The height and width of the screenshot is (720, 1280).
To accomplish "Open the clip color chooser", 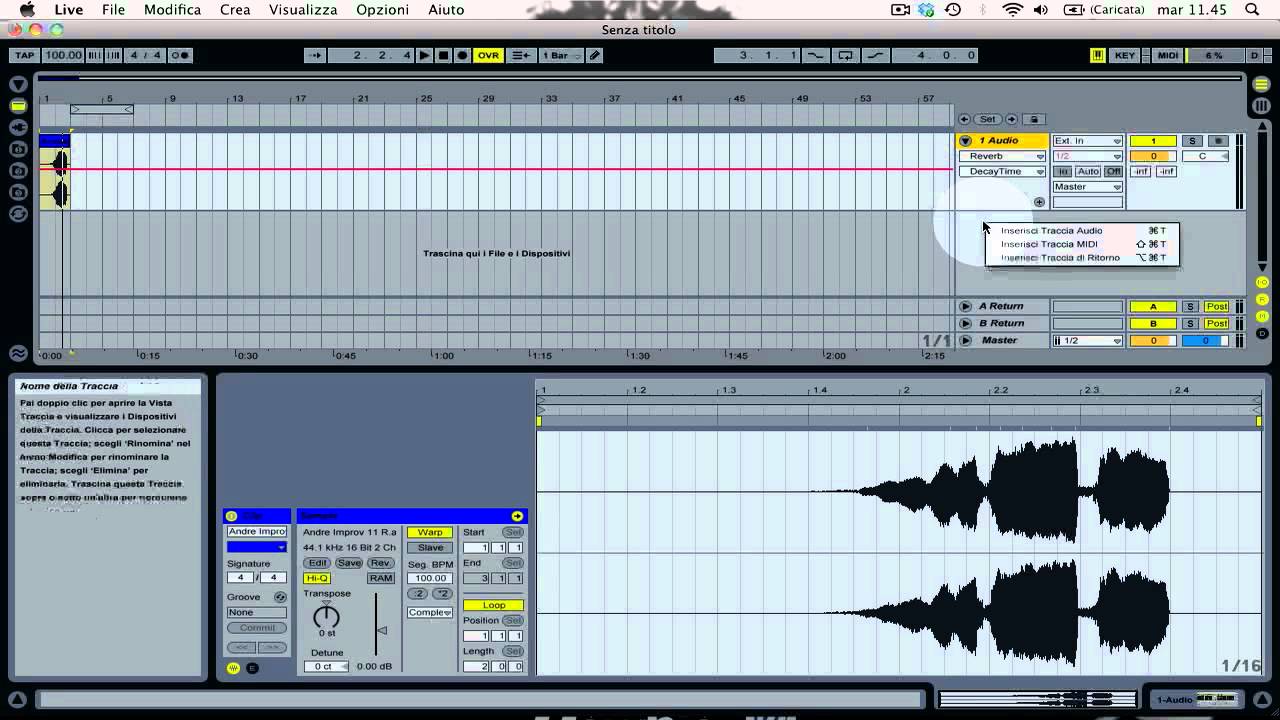I will [x=257, y=547].
